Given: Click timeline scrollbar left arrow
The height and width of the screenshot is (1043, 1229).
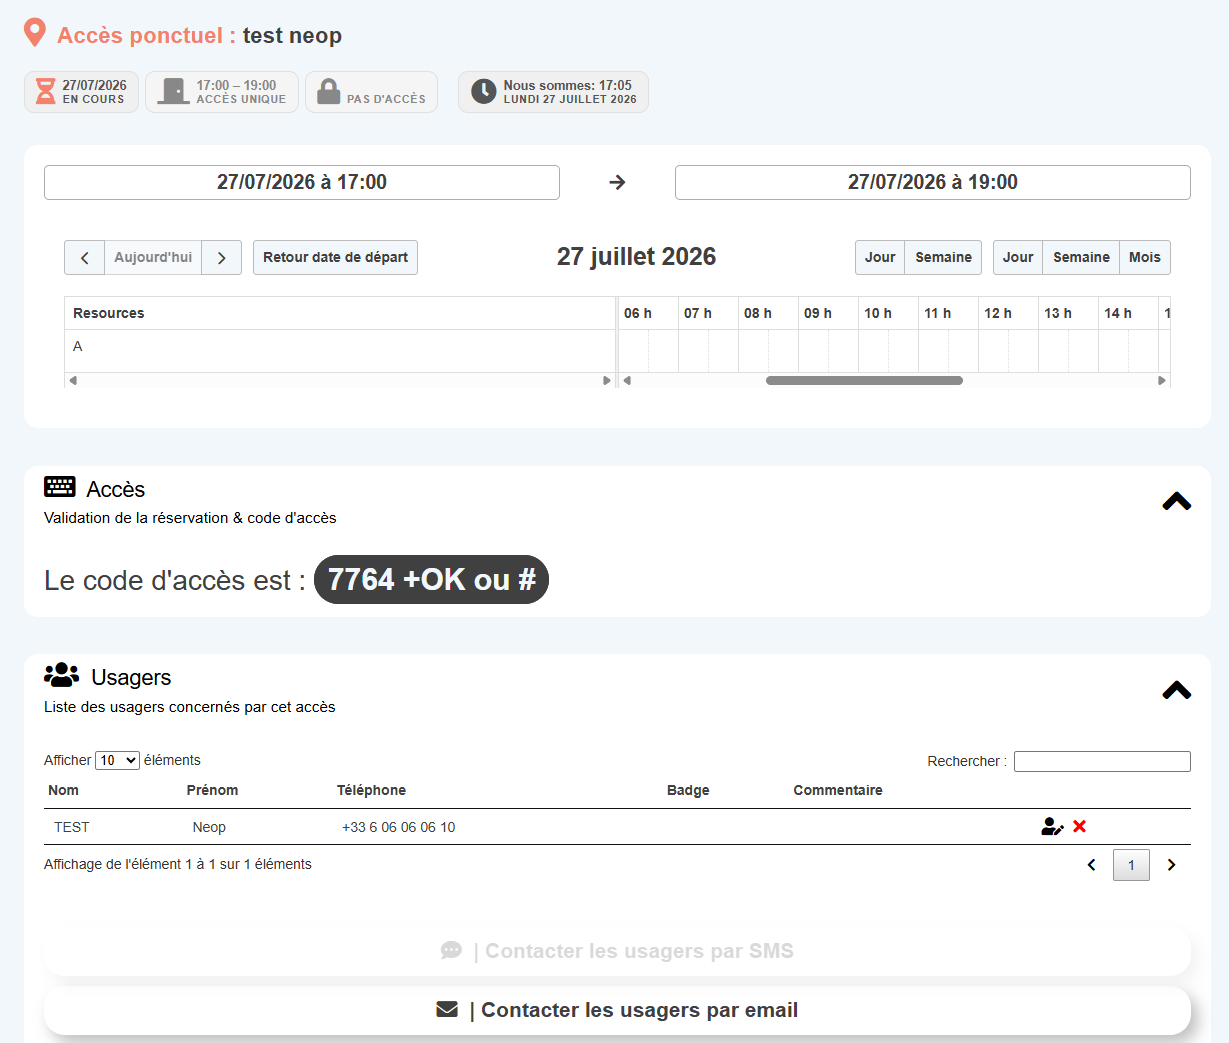Looking at the screenshot, I should (627, 380).
